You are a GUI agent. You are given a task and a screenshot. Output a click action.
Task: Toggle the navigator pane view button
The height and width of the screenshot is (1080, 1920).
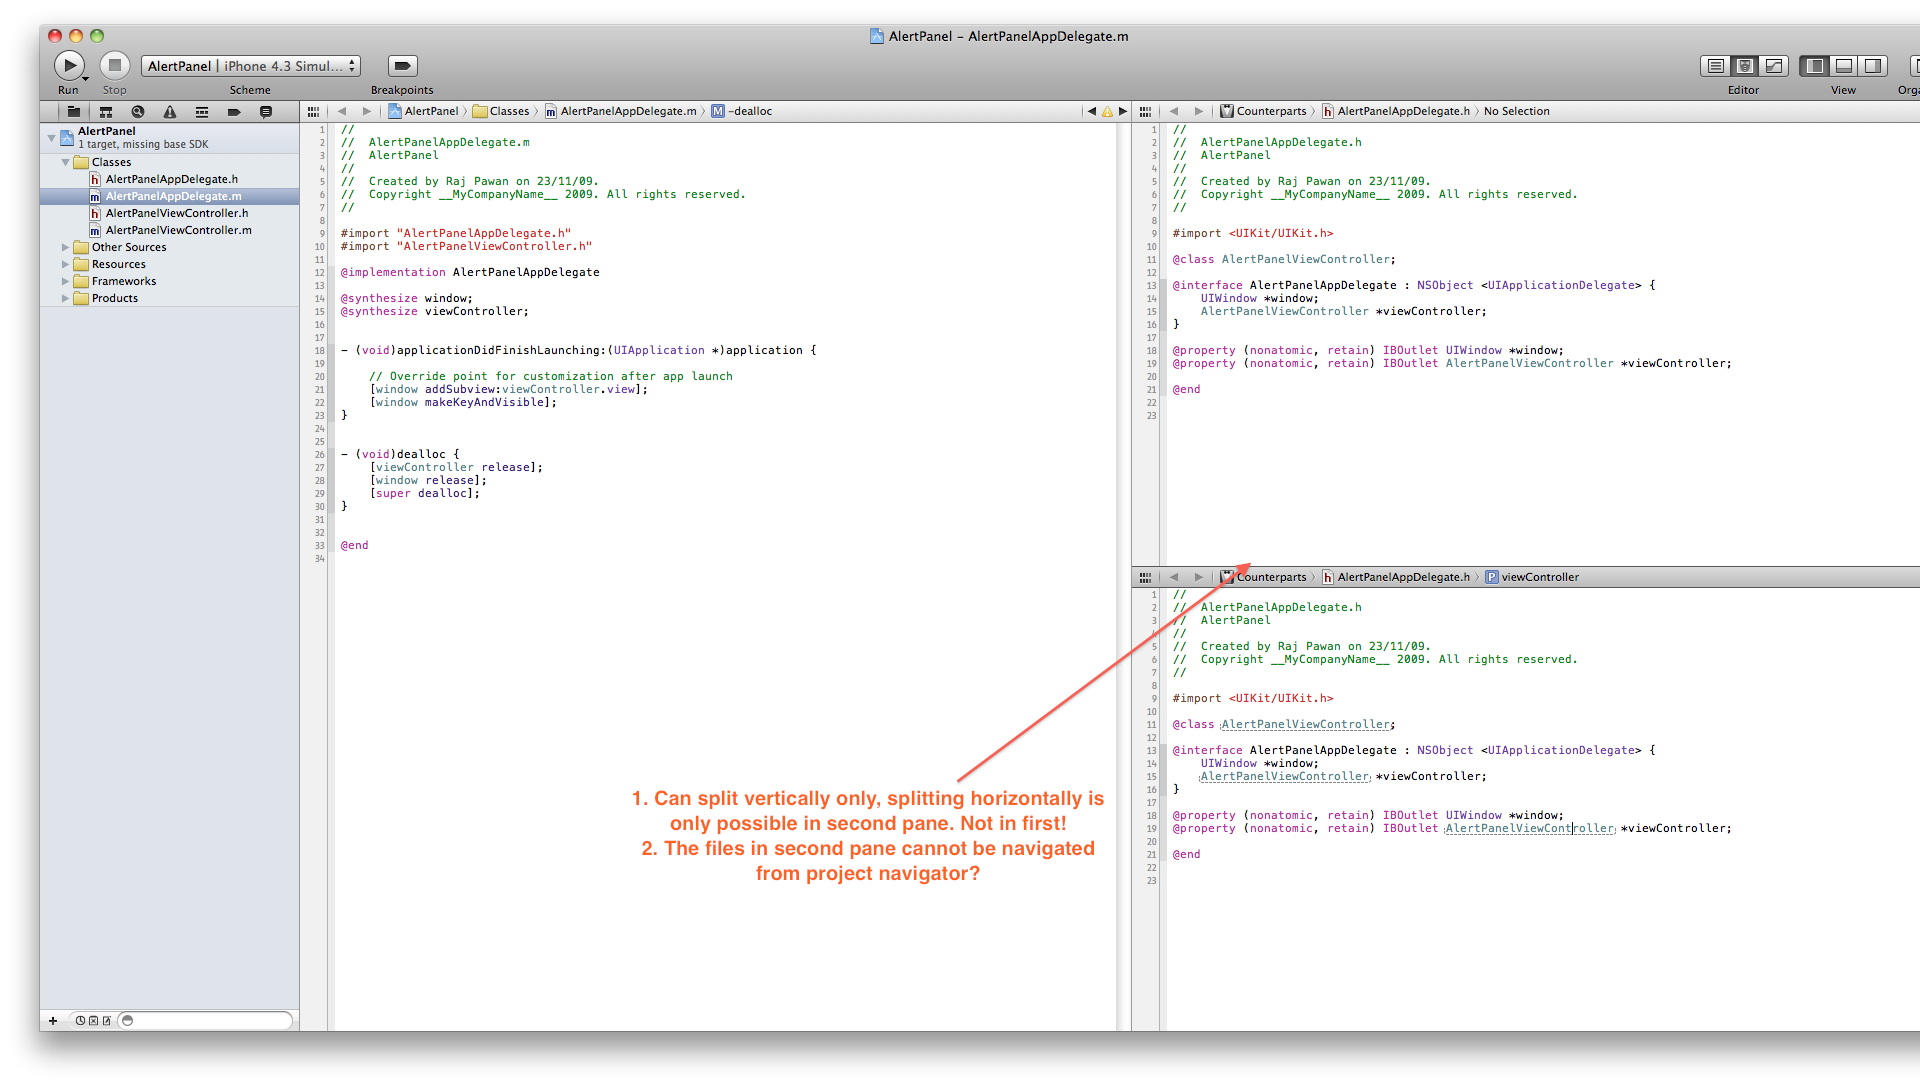1814,66
